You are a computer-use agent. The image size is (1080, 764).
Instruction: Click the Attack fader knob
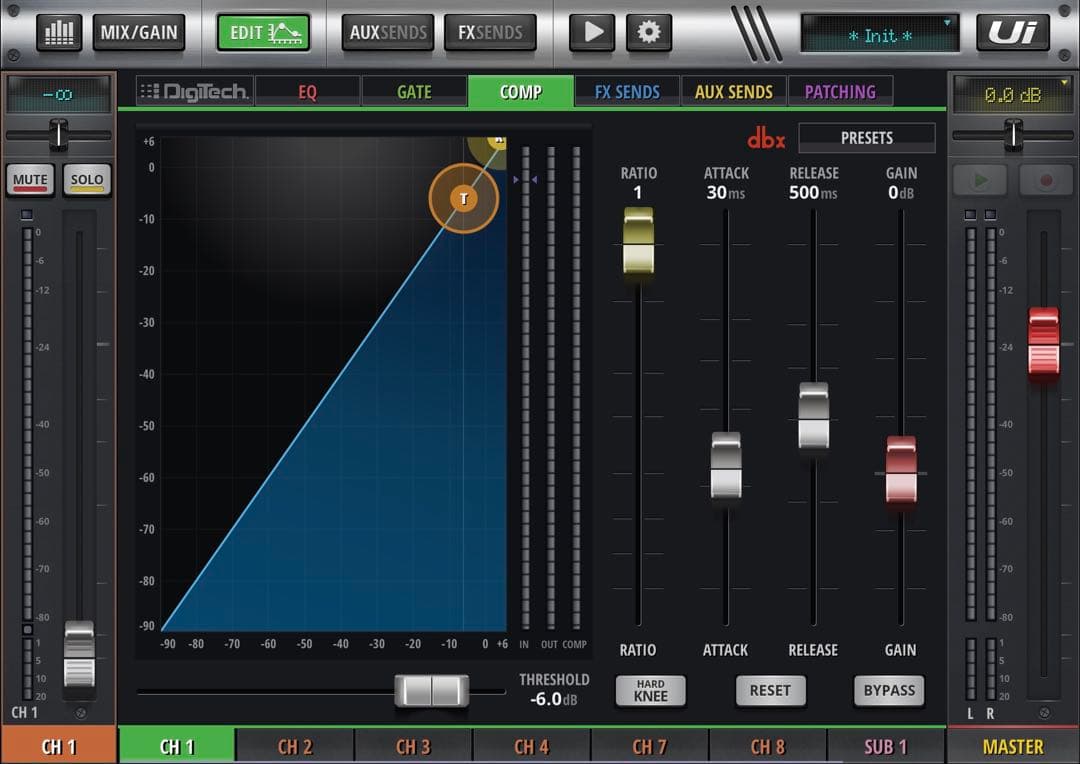click(x=726, y=465)
